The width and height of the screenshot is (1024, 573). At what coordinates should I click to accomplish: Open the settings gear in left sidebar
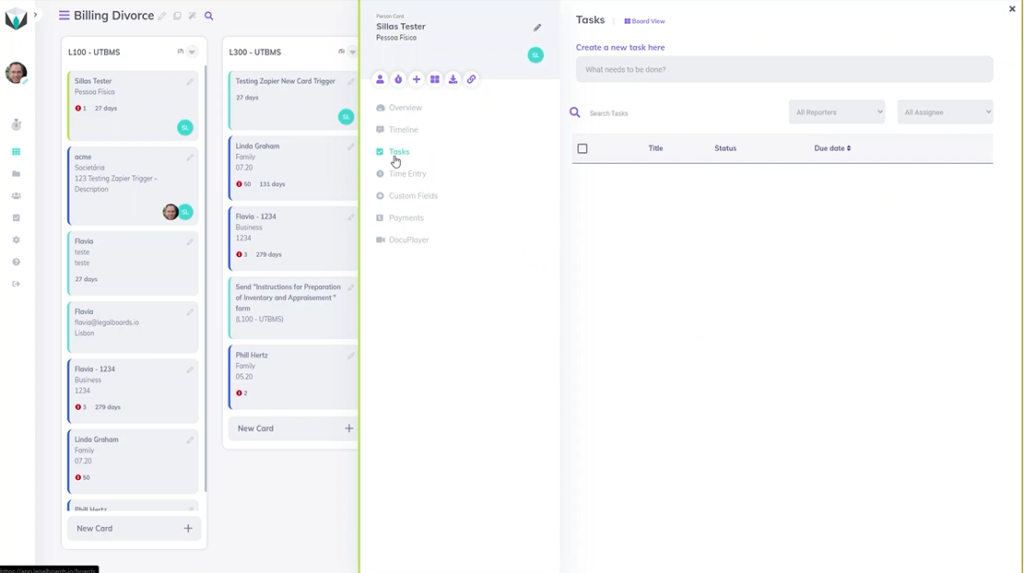point(16,240)
